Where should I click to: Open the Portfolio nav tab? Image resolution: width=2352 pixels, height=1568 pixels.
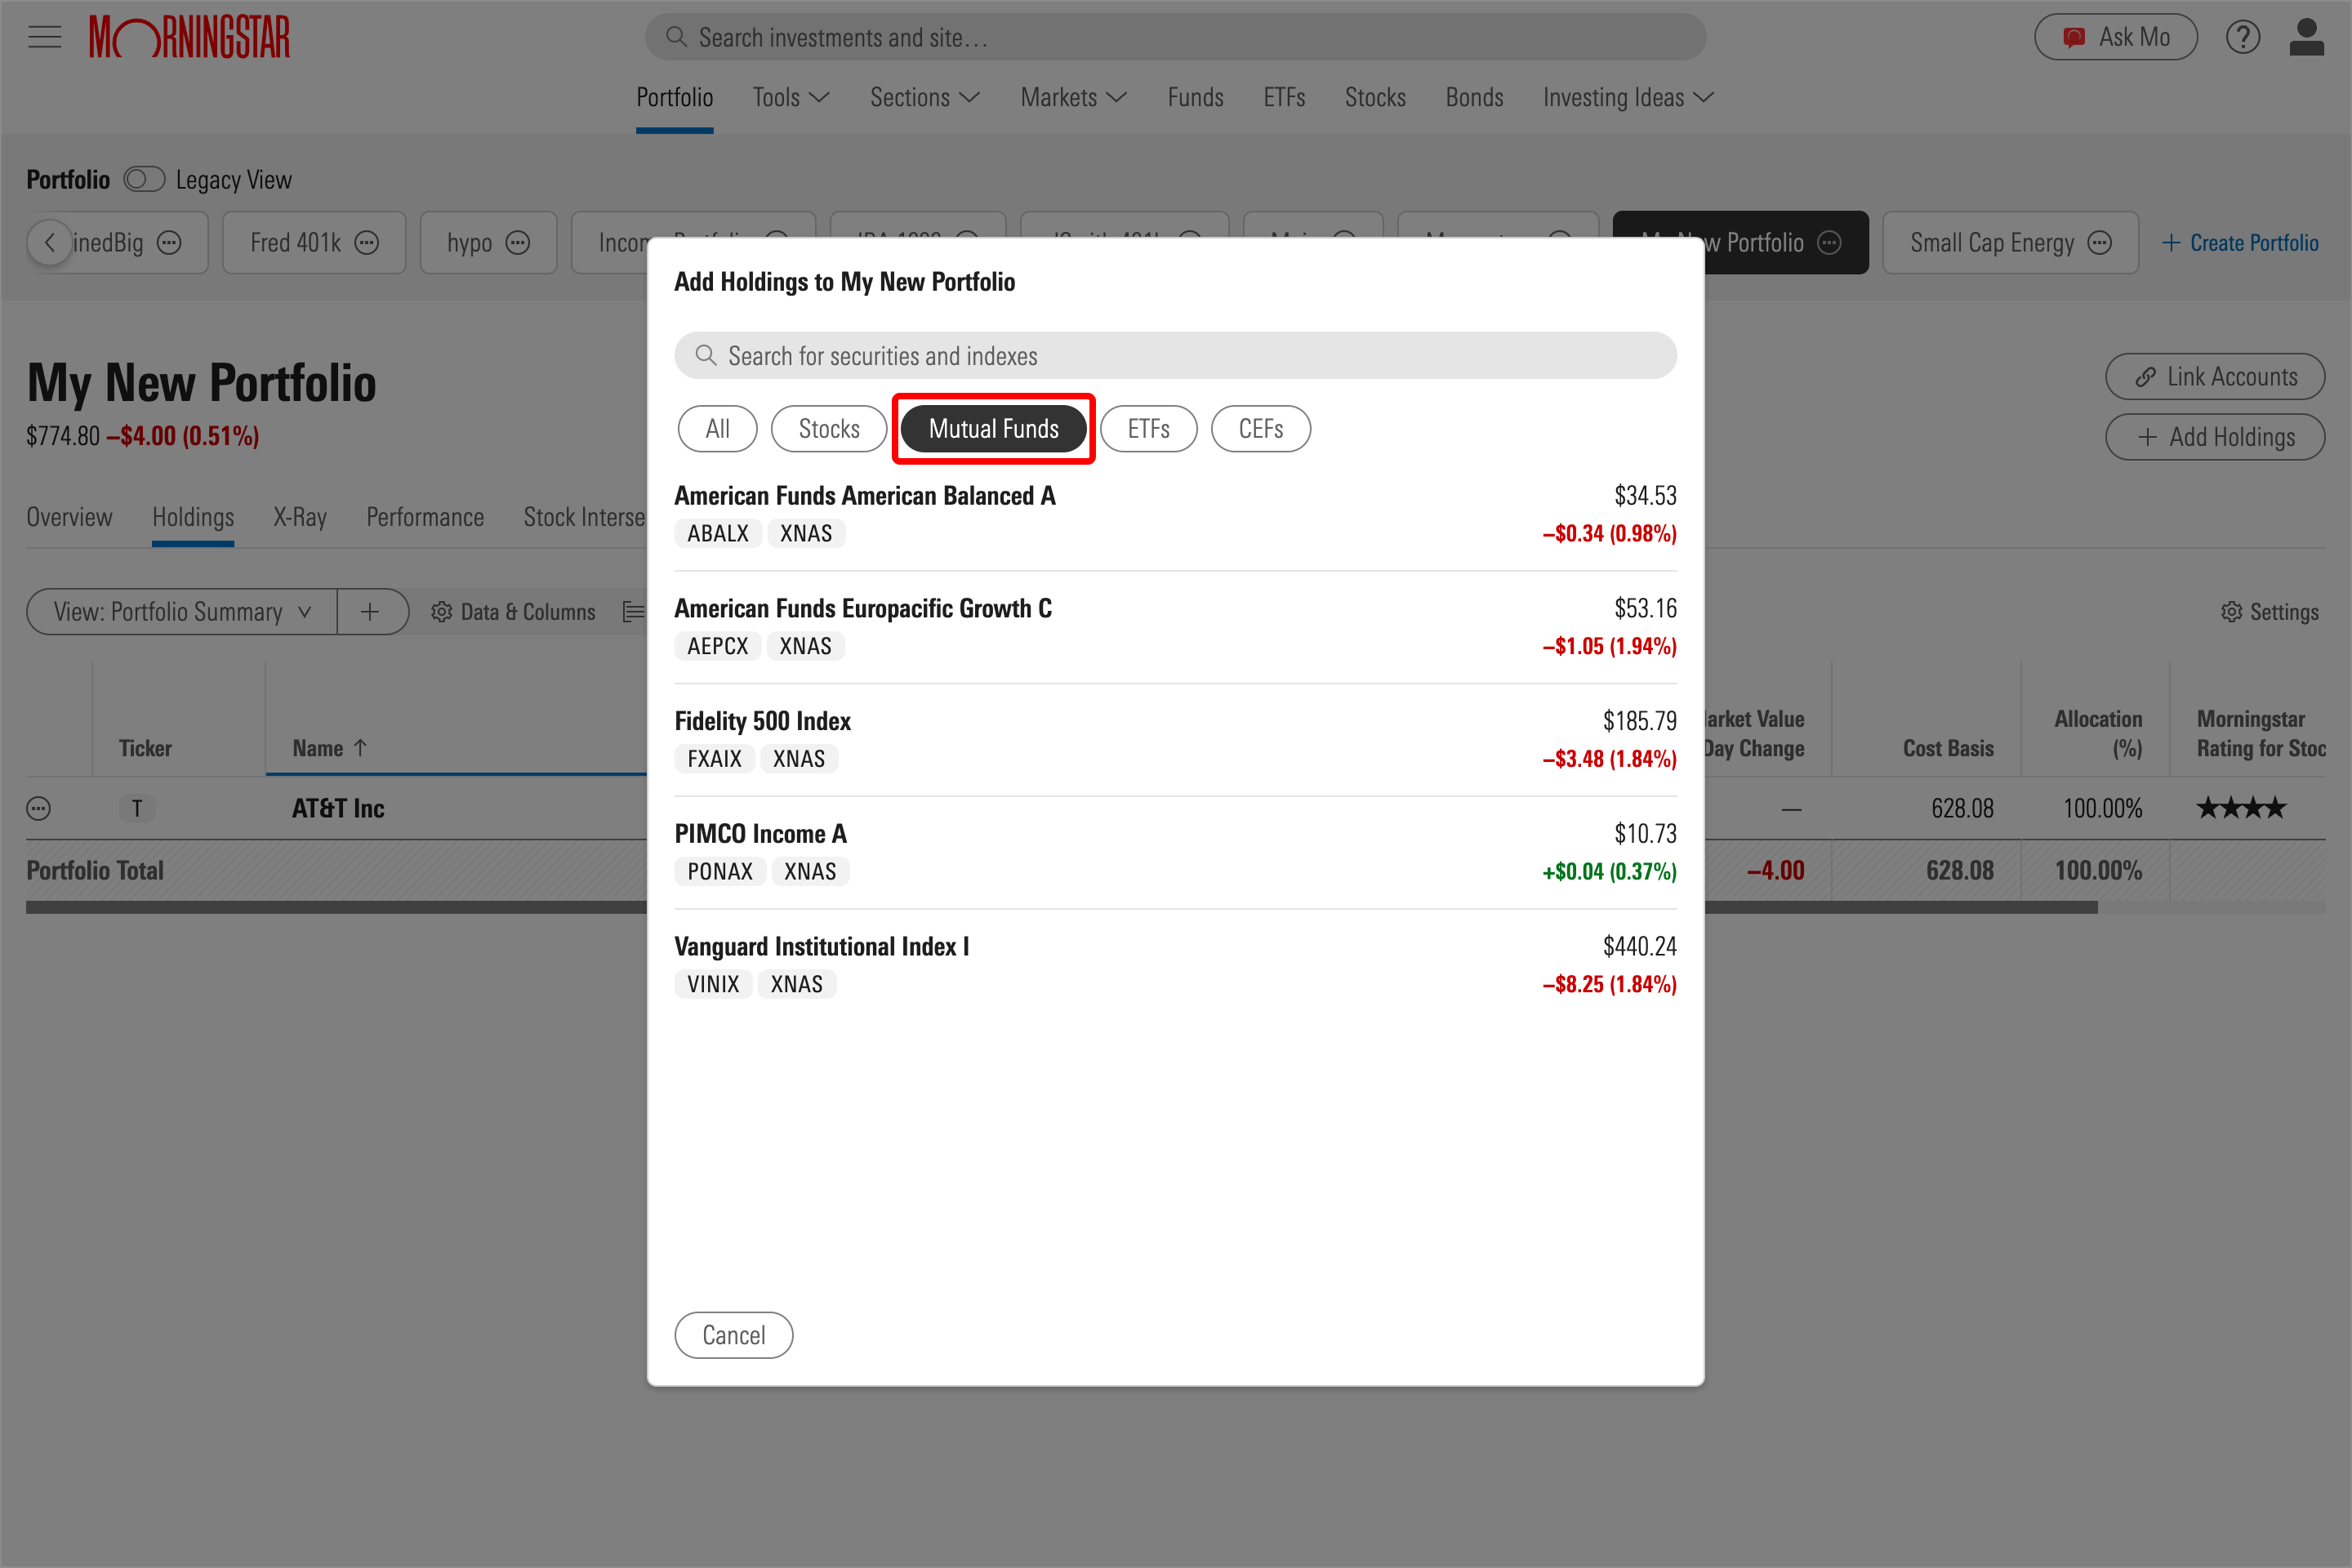point(675,97)
